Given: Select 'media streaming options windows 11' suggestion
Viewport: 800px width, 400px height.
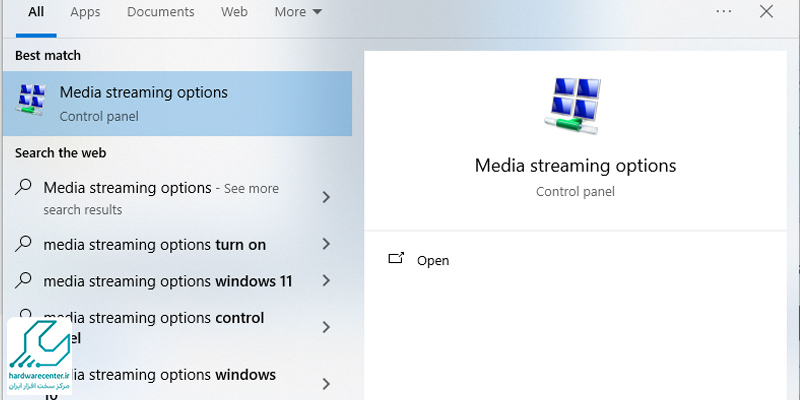Looking at the screenshot, I should (x=168, y=281).
